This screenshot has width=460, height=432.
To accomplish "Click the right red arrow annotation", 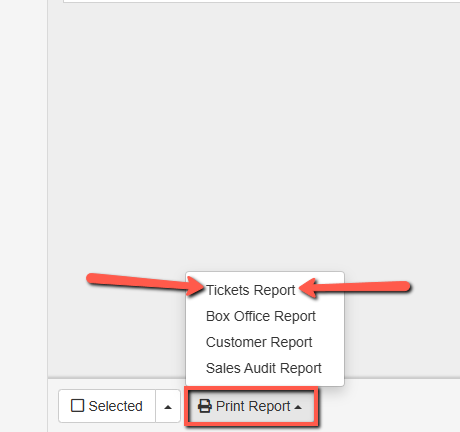I will [355, 288].
